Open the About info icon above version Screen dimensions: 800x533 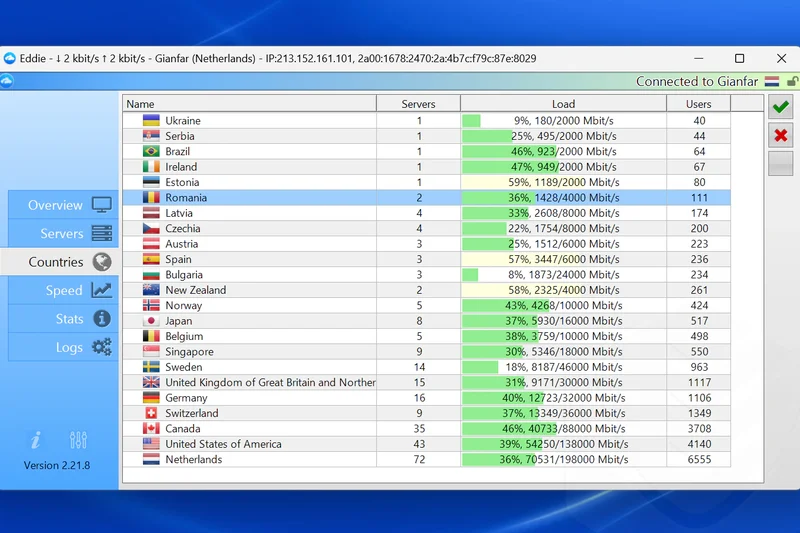36,440
